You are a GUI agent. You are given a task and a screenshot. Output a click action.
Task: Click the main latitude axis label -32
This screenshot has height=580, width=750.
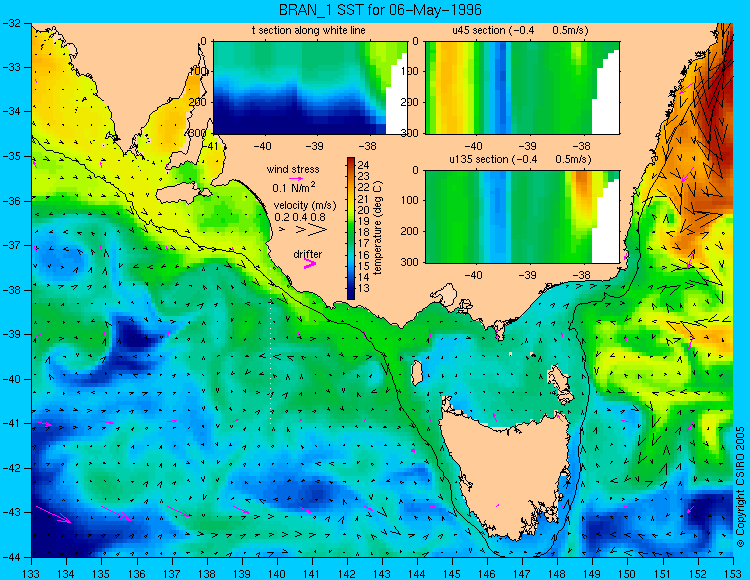[x=13, y=22]
